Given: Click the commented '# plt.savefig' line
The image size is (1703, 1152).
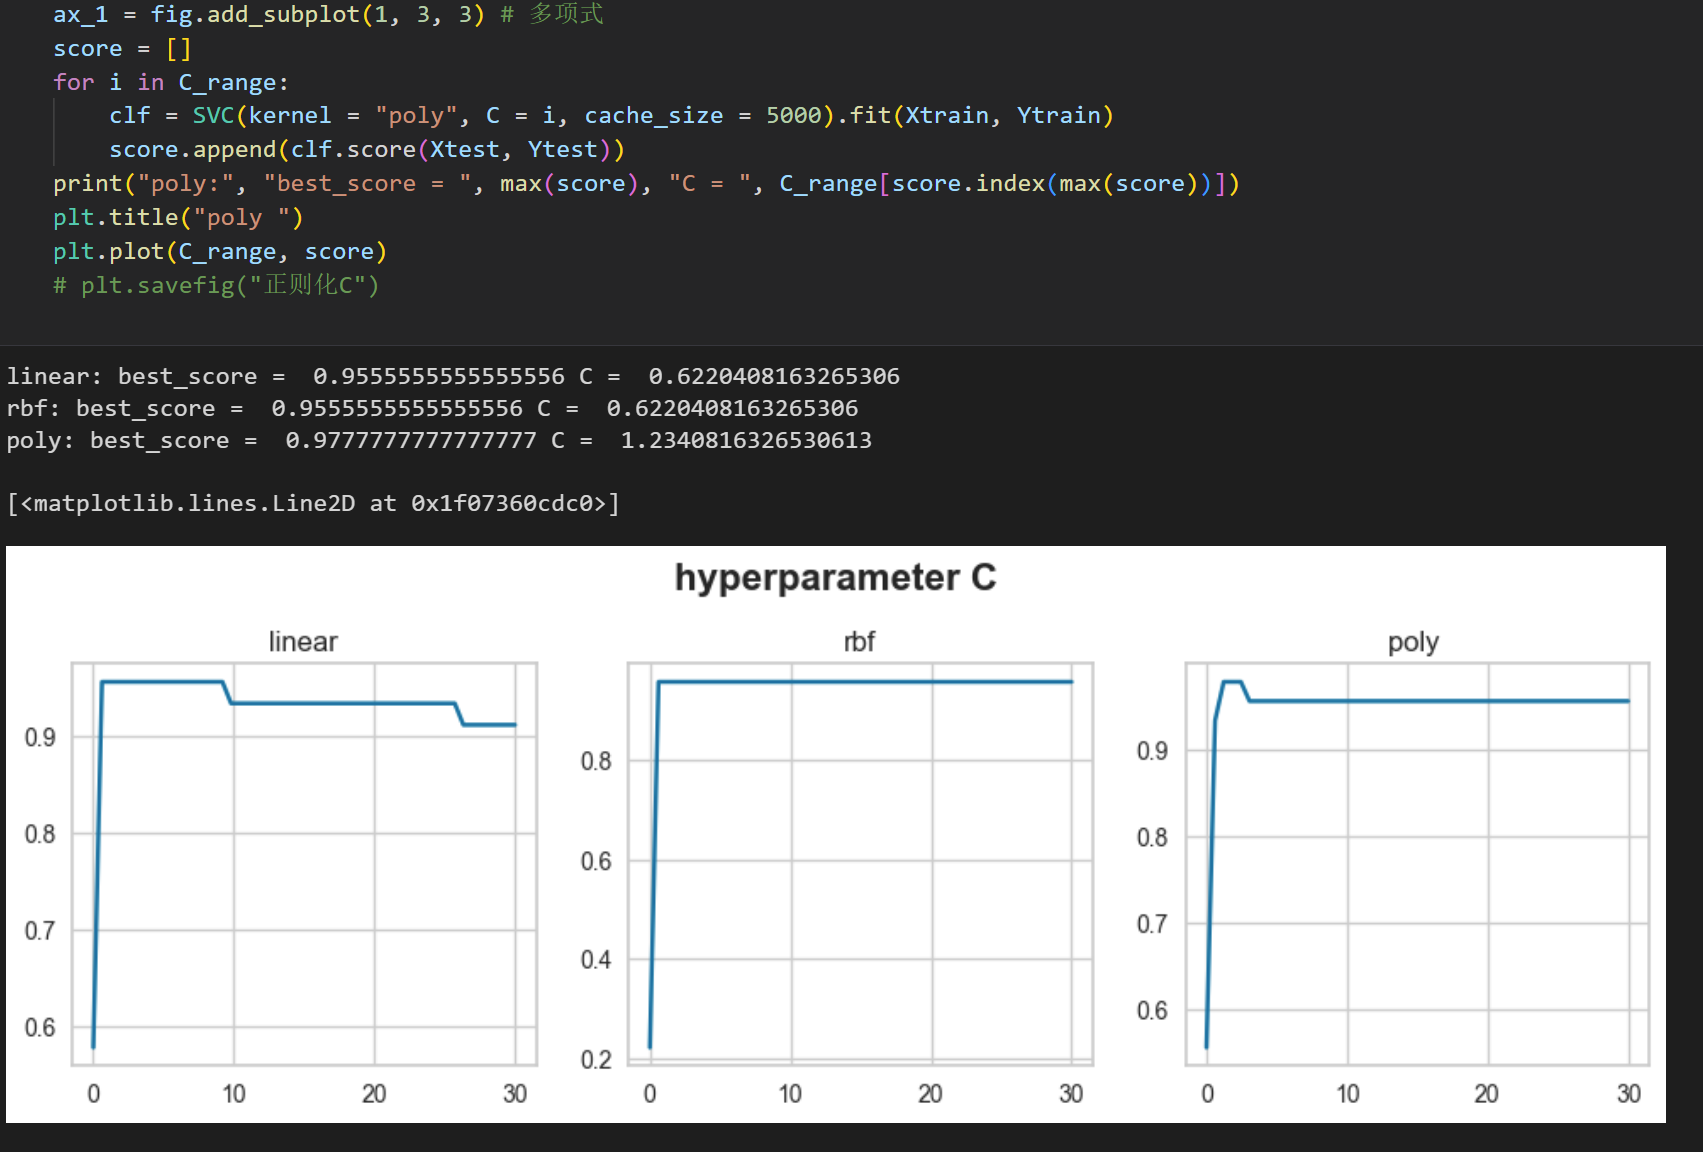Looking at the screenshot, I should (x=216, y=286).
